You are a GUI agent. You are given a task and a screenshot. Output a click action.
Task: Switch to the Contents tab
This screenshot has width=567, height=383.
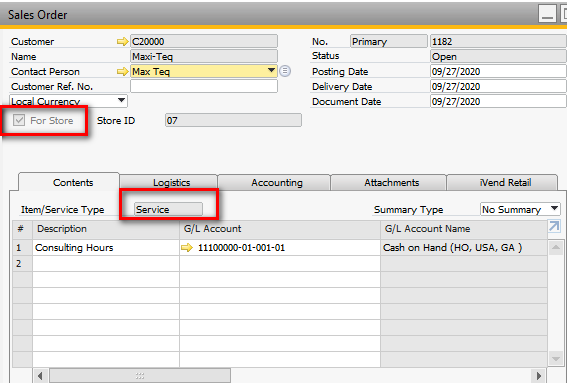(69, 182)
